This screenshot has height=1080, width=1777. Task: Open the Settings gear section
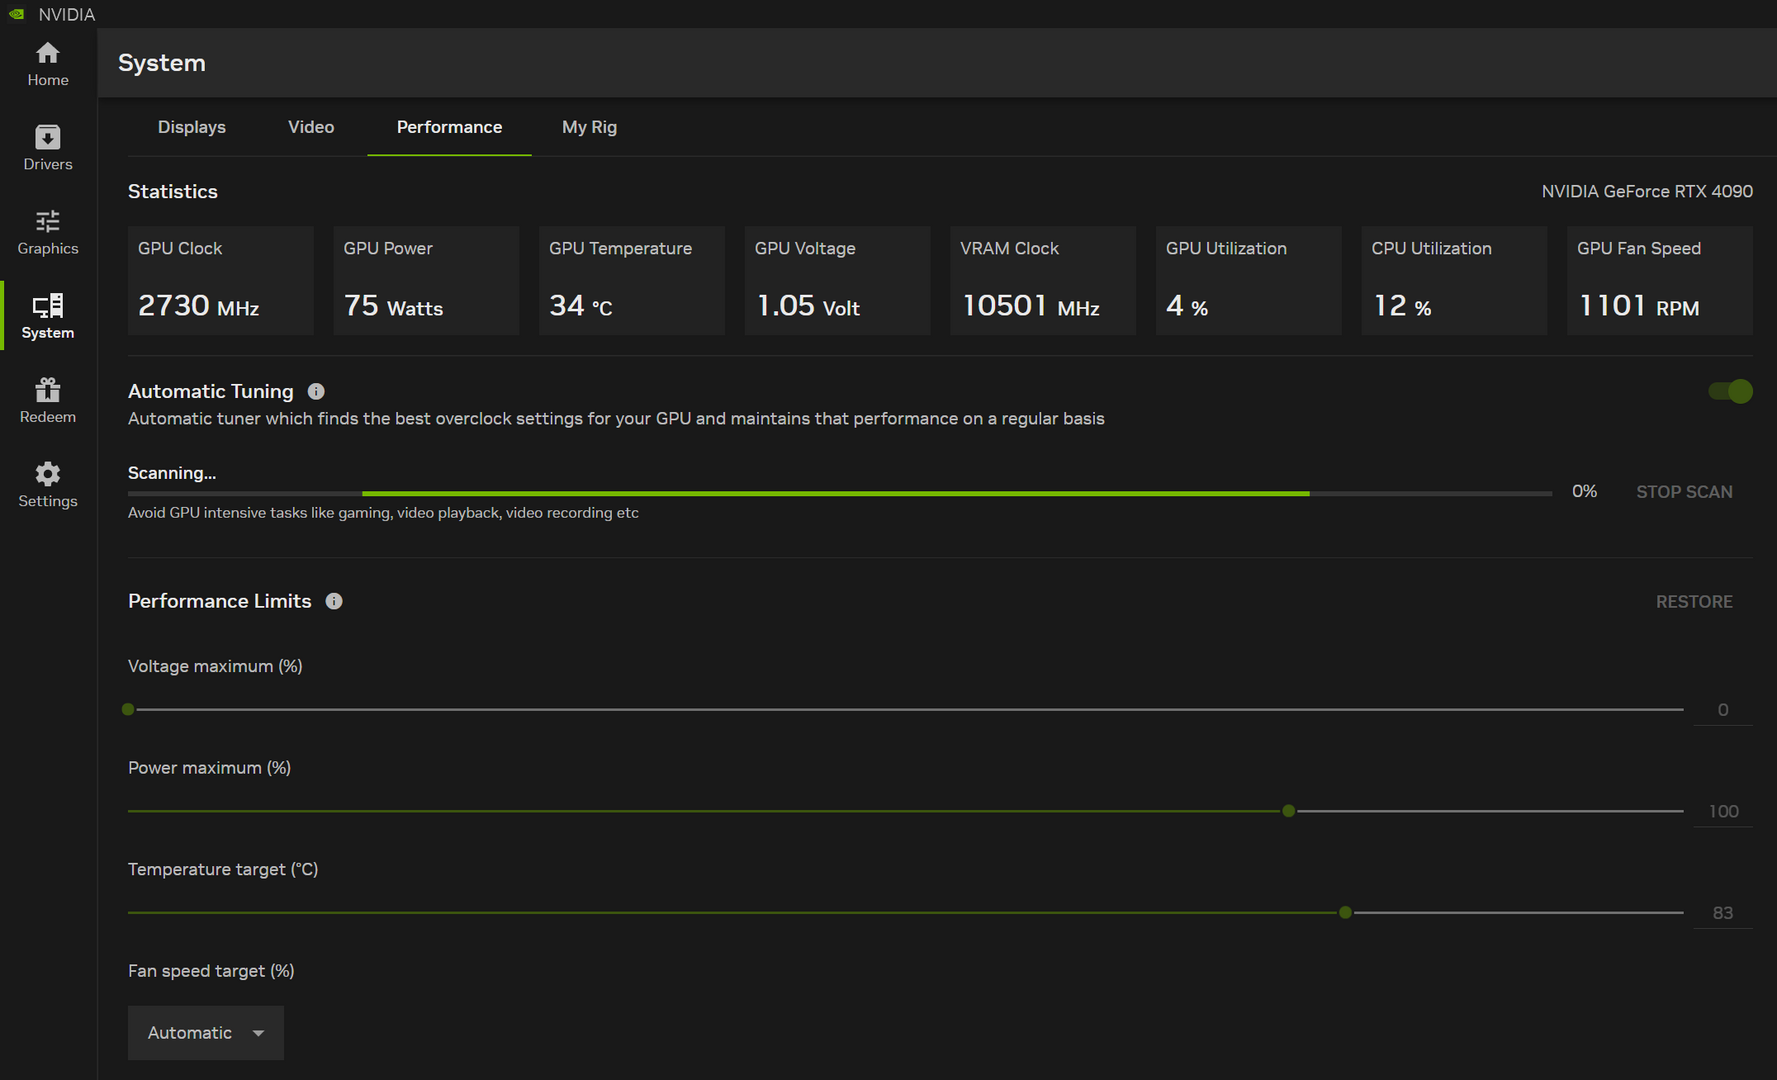tap(48, 485)
